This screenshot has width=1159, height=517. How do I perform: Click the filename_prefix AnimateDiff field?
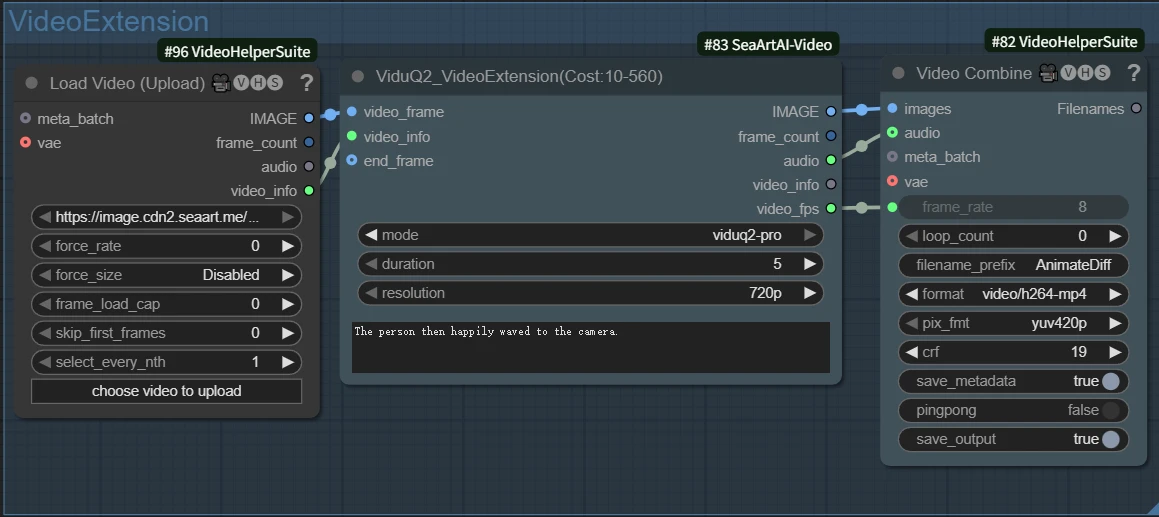[x=1013, y=265]
